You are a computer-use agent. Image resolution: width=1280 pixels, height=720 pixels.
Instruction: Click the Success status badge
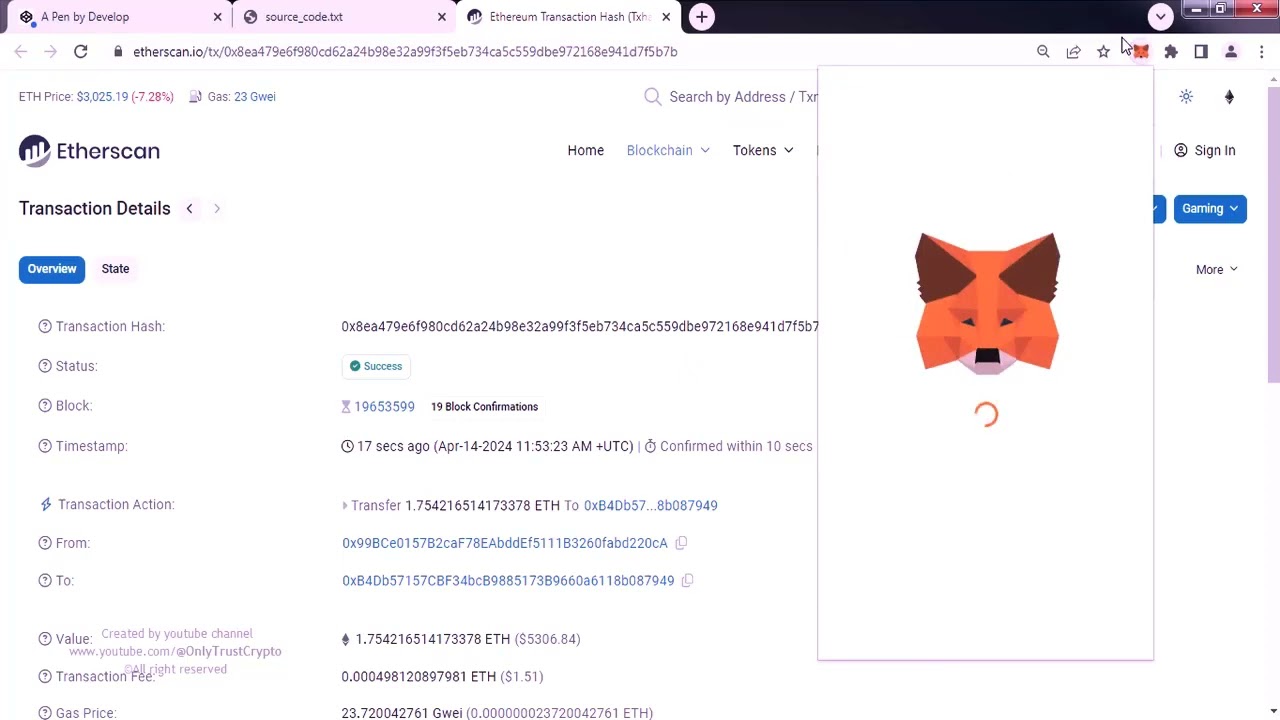(x=376, y=366)
